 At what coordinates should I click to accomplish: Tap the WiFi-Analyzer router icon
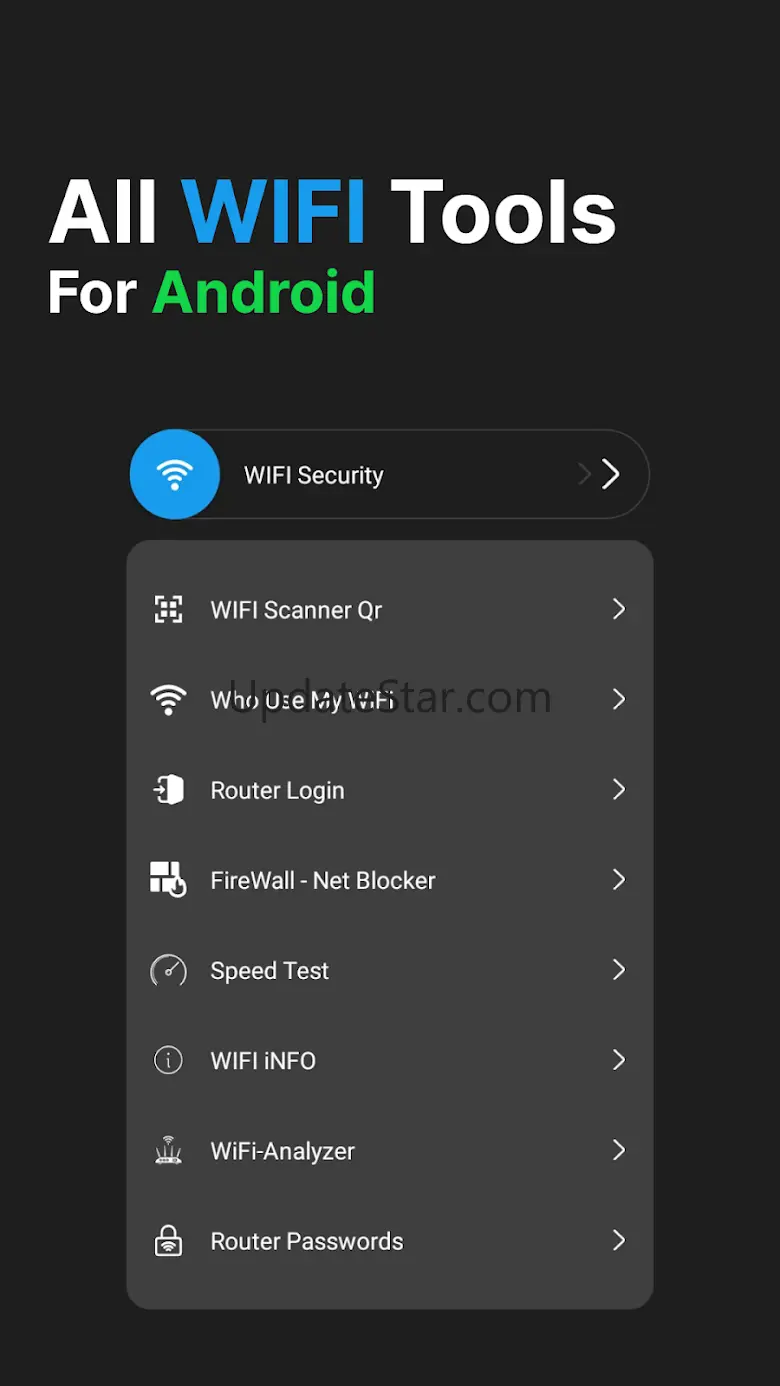[x=168, y=1151]
